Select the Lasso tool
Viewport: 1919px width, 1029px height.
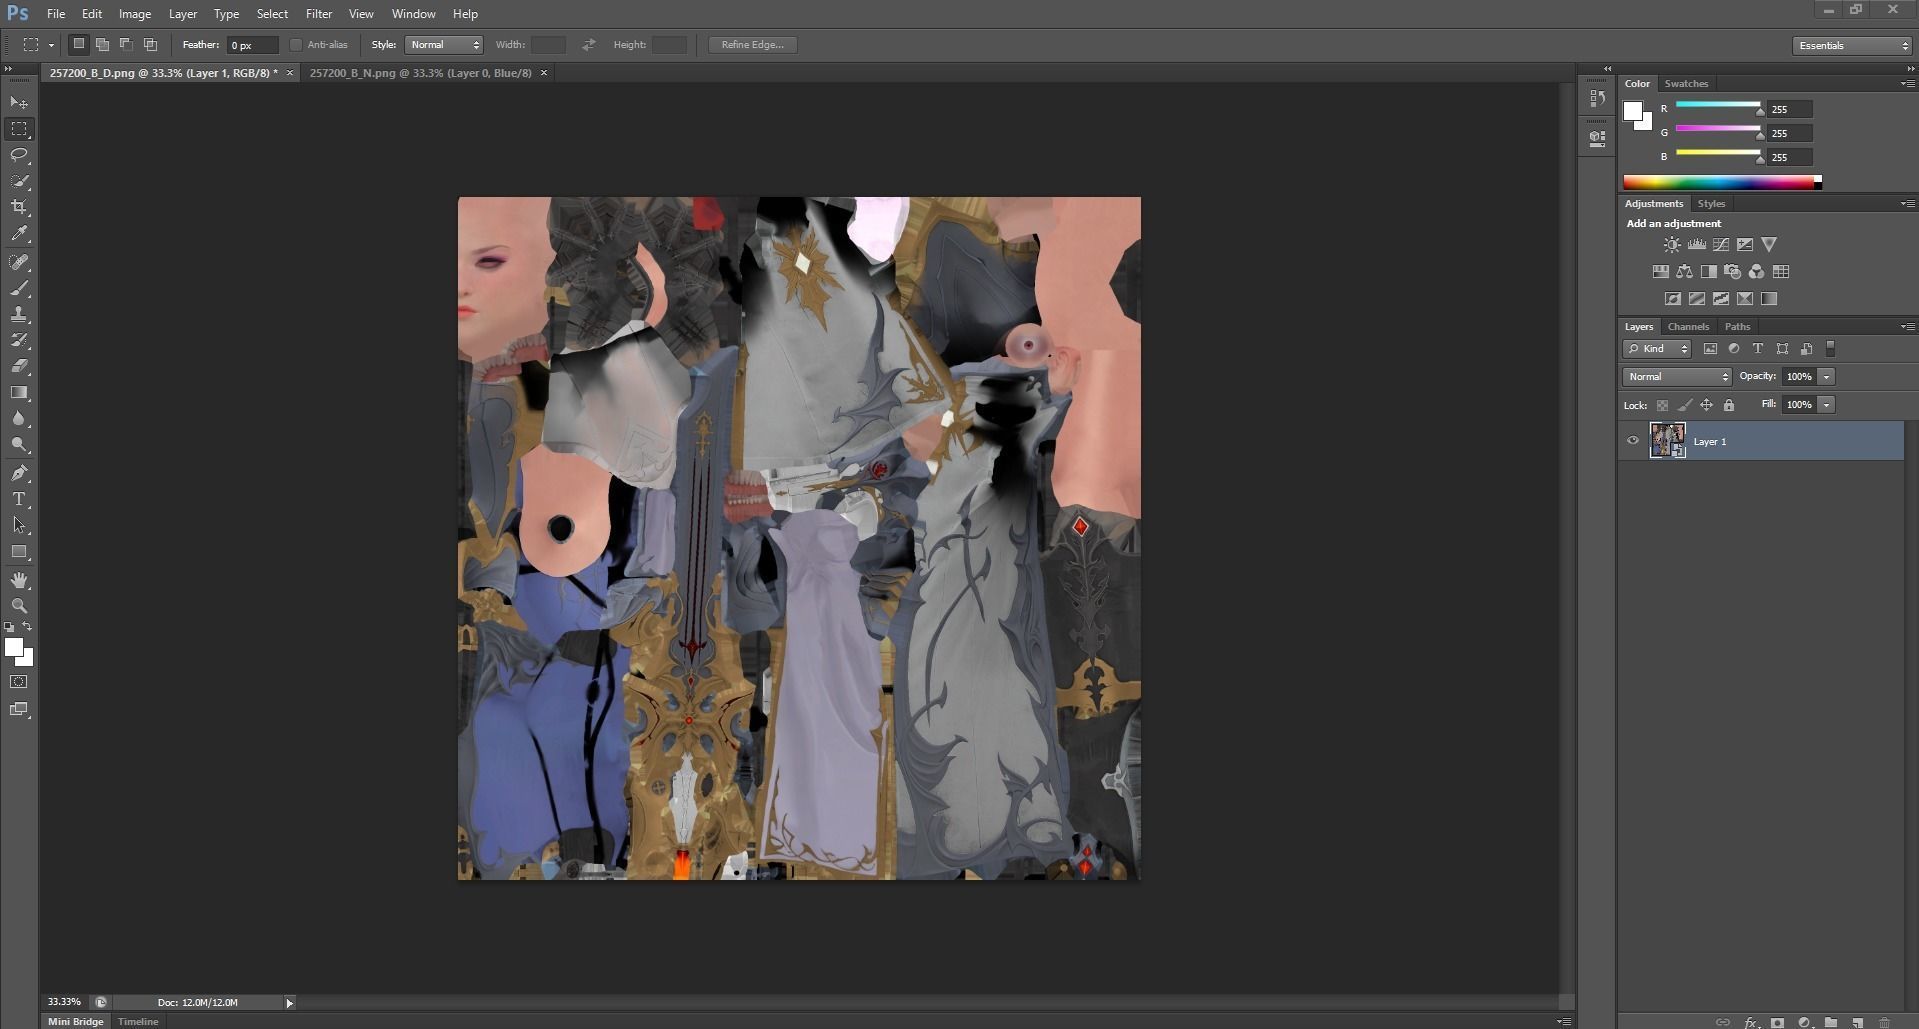19,155
